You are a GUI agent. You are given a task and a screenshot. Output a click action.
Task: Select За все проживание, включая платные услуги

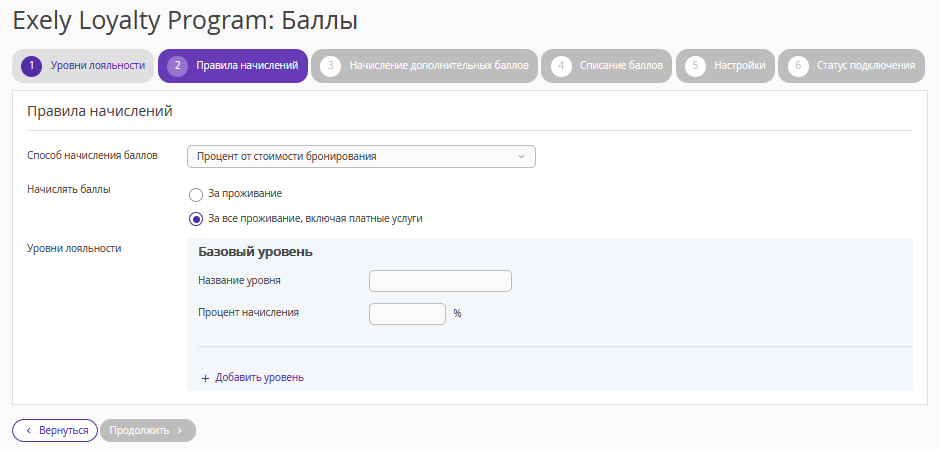tap(195, 219)
